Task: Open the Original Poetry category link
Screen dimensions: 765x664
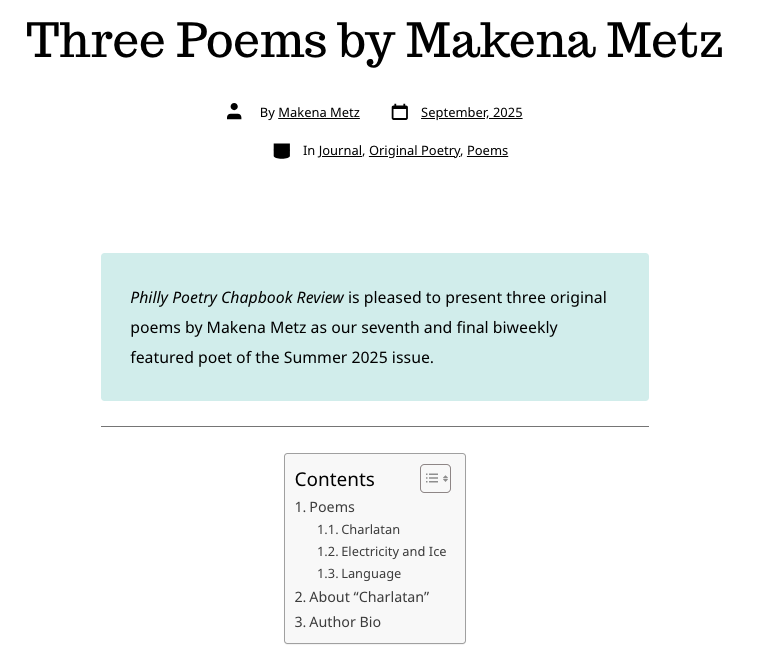Action: coord(414,151)
